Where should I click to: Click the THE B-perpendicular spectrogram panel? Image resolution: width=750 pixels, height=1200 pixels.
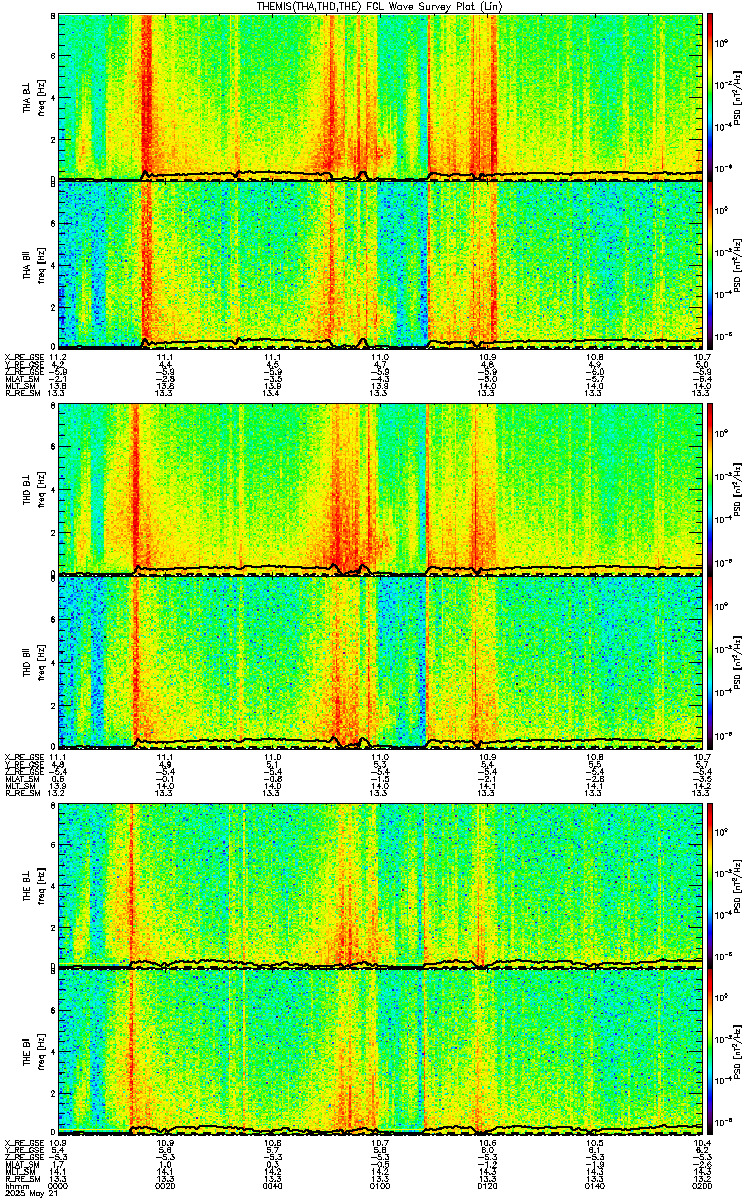pyautogui.click(x=381, y=885)
